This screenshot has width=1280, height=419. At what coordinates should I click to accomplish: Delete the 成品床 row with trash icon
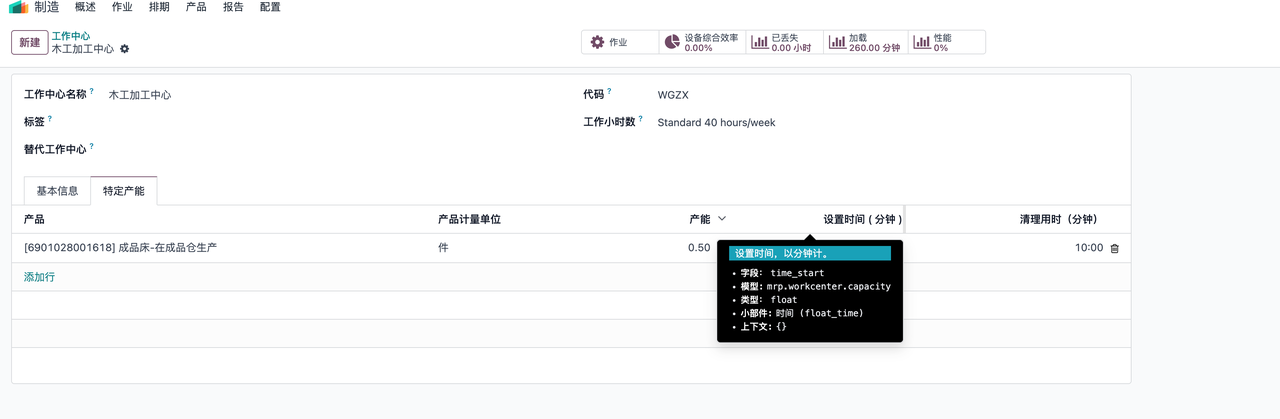[1115, 248]
